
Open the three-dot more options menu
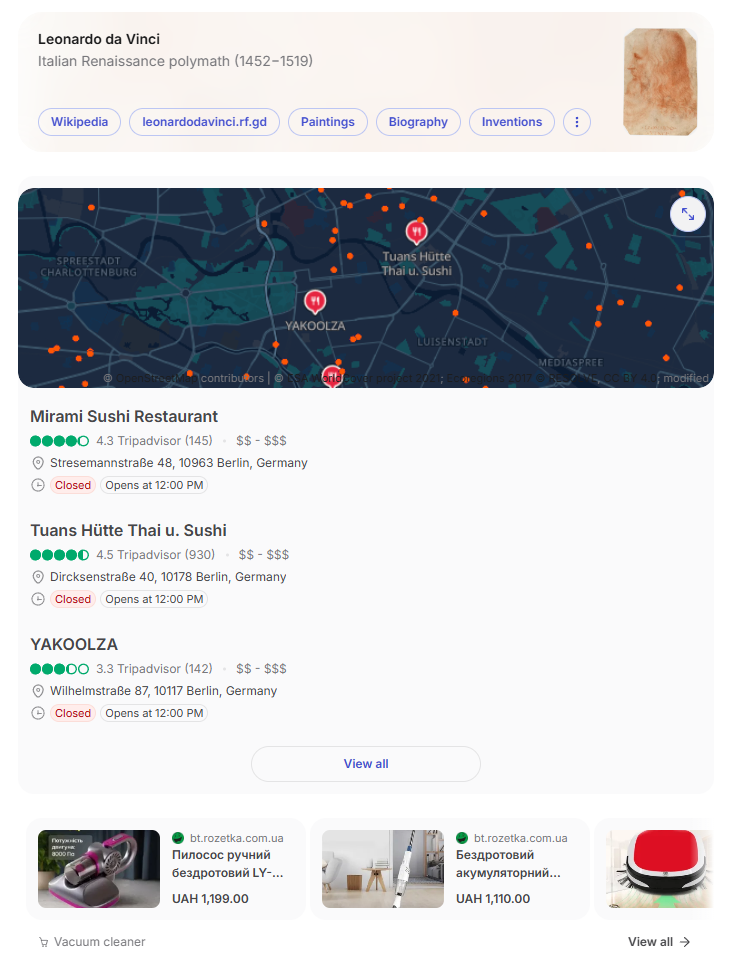click(576, 122)
